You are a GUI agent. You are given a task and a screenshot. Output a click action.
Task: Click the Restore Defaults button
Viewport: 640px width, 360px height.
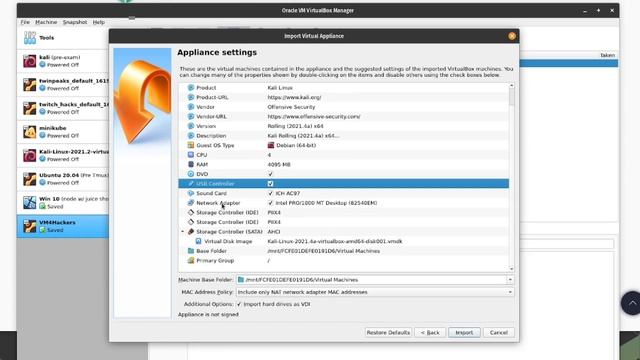388,333
